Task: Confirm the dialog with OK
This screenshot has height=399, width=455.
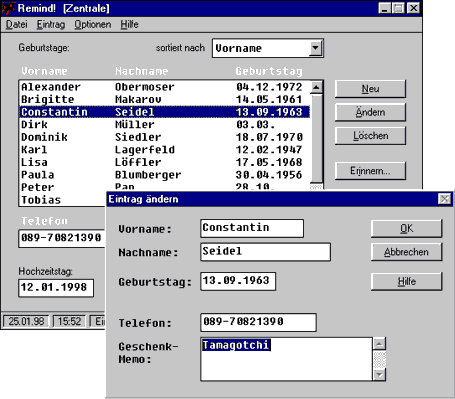Action: click(x=407, y=228)
